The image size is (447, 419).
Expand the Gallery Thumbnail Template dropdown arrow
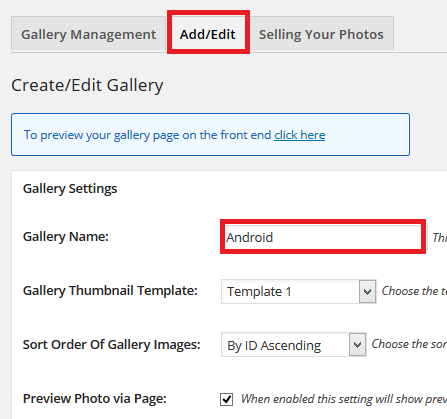367,292
